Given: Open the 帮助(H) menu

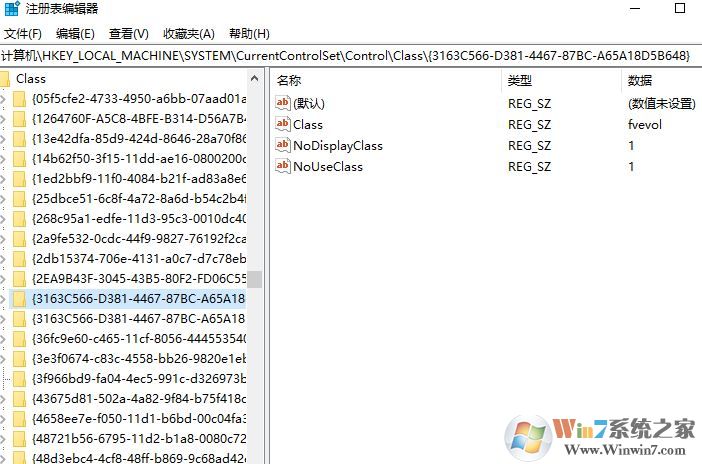Looking at the screenshot, I should 249,34.
